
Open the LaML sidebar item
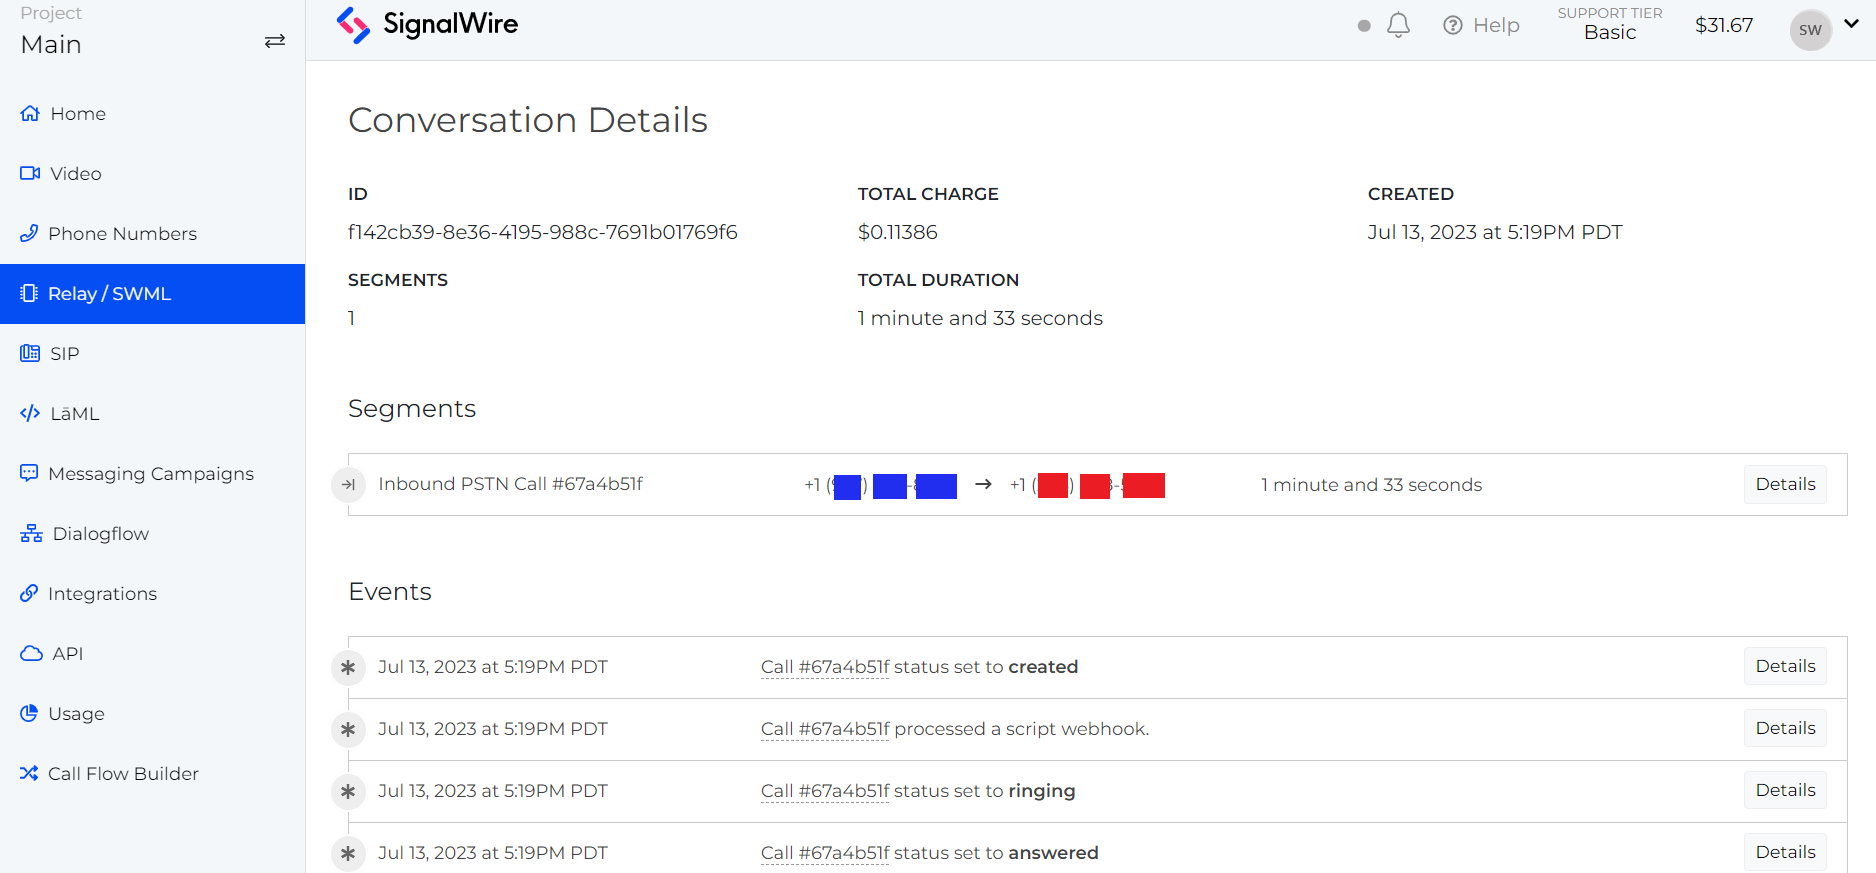(74, 414)
